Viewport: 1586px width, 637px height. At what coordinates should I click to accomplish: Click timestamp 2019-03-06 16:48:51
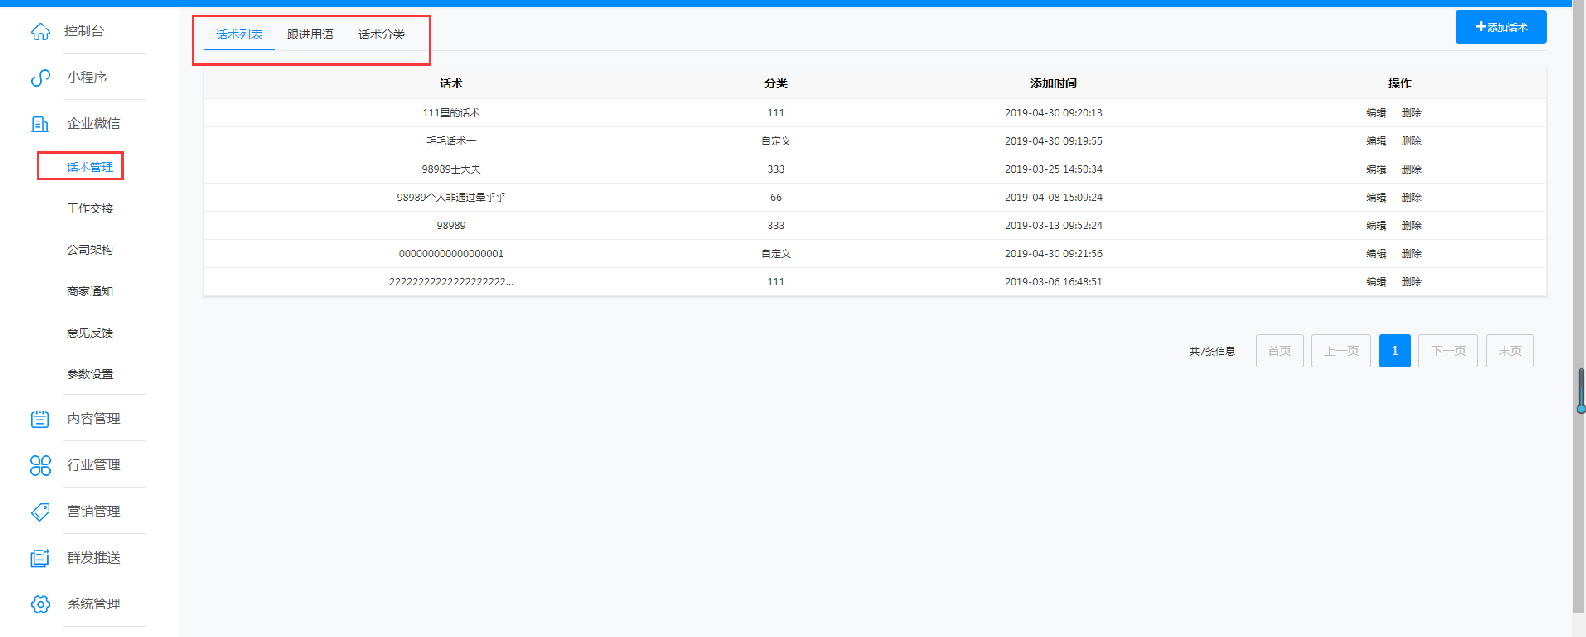pyautogui.click(x=1054, y=282)
